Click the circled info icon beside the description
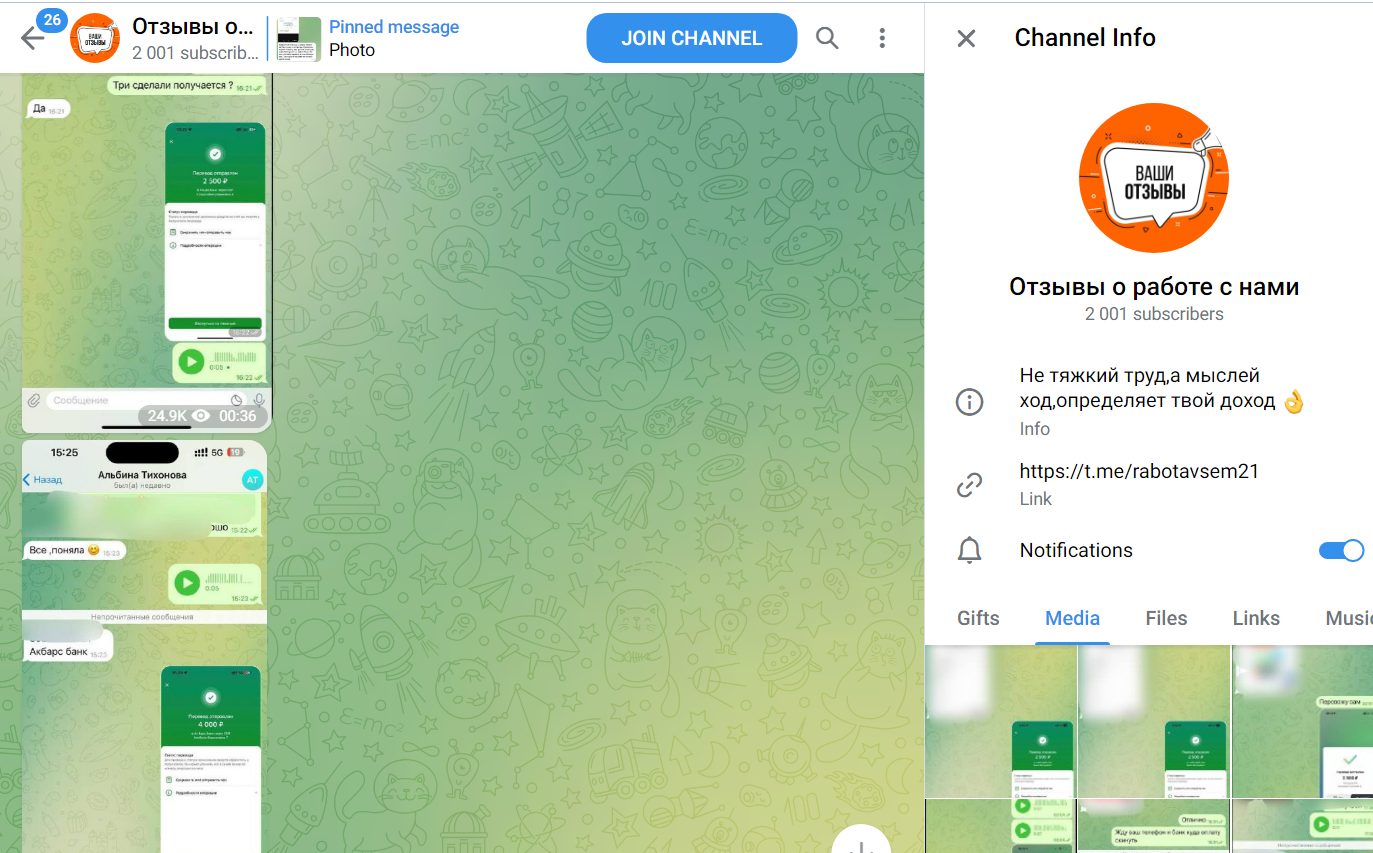This screenshot has height=853, width=1373. click(x=969, y=402)
